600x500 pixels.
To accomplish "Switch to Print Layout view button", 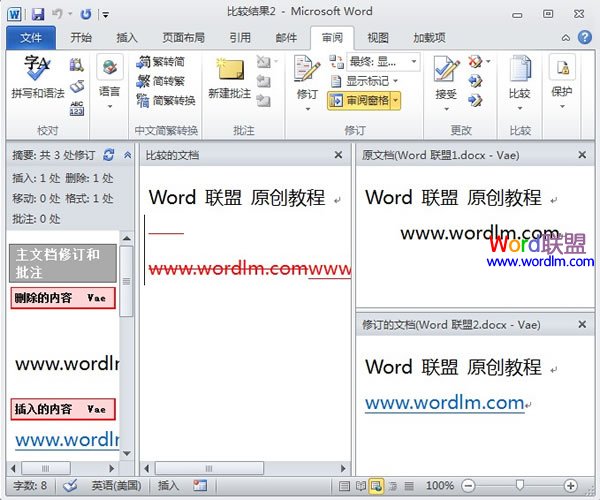I will click(344, 486).
